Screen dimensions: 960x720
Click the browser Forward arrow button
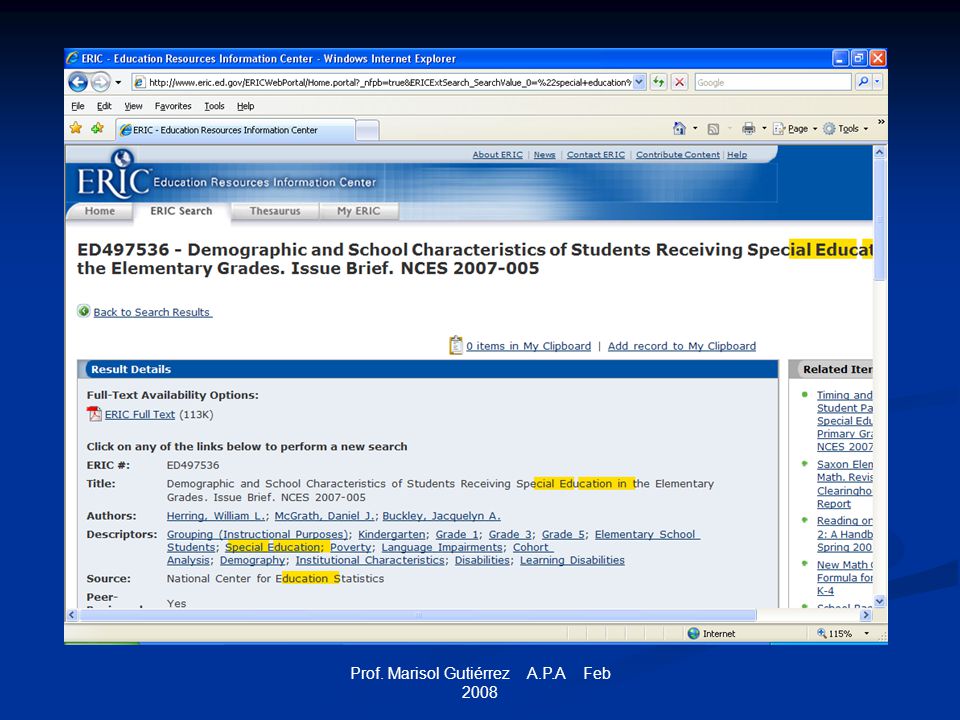click(100, 81)
